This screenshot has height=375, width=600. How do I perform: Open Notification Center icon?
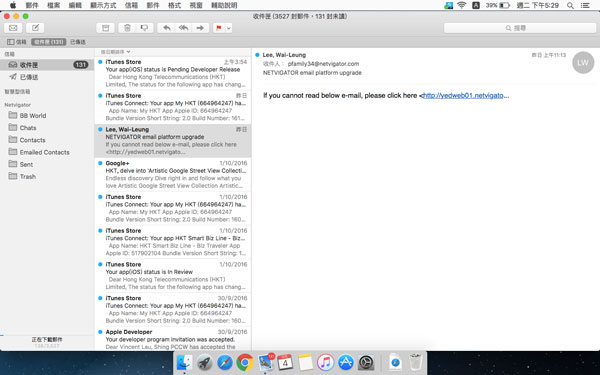(x=585, y=5)
